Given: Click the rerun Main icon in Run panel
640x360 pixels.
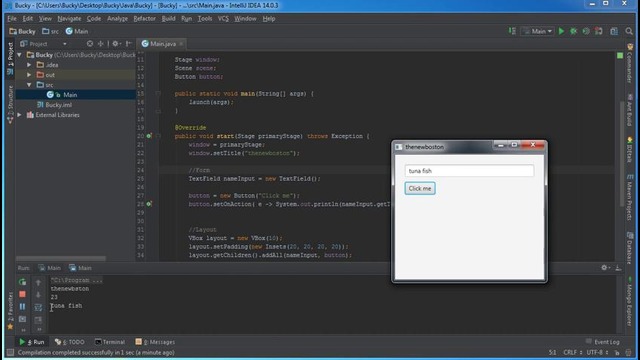Looking at the screenshot, I should 22,282.
